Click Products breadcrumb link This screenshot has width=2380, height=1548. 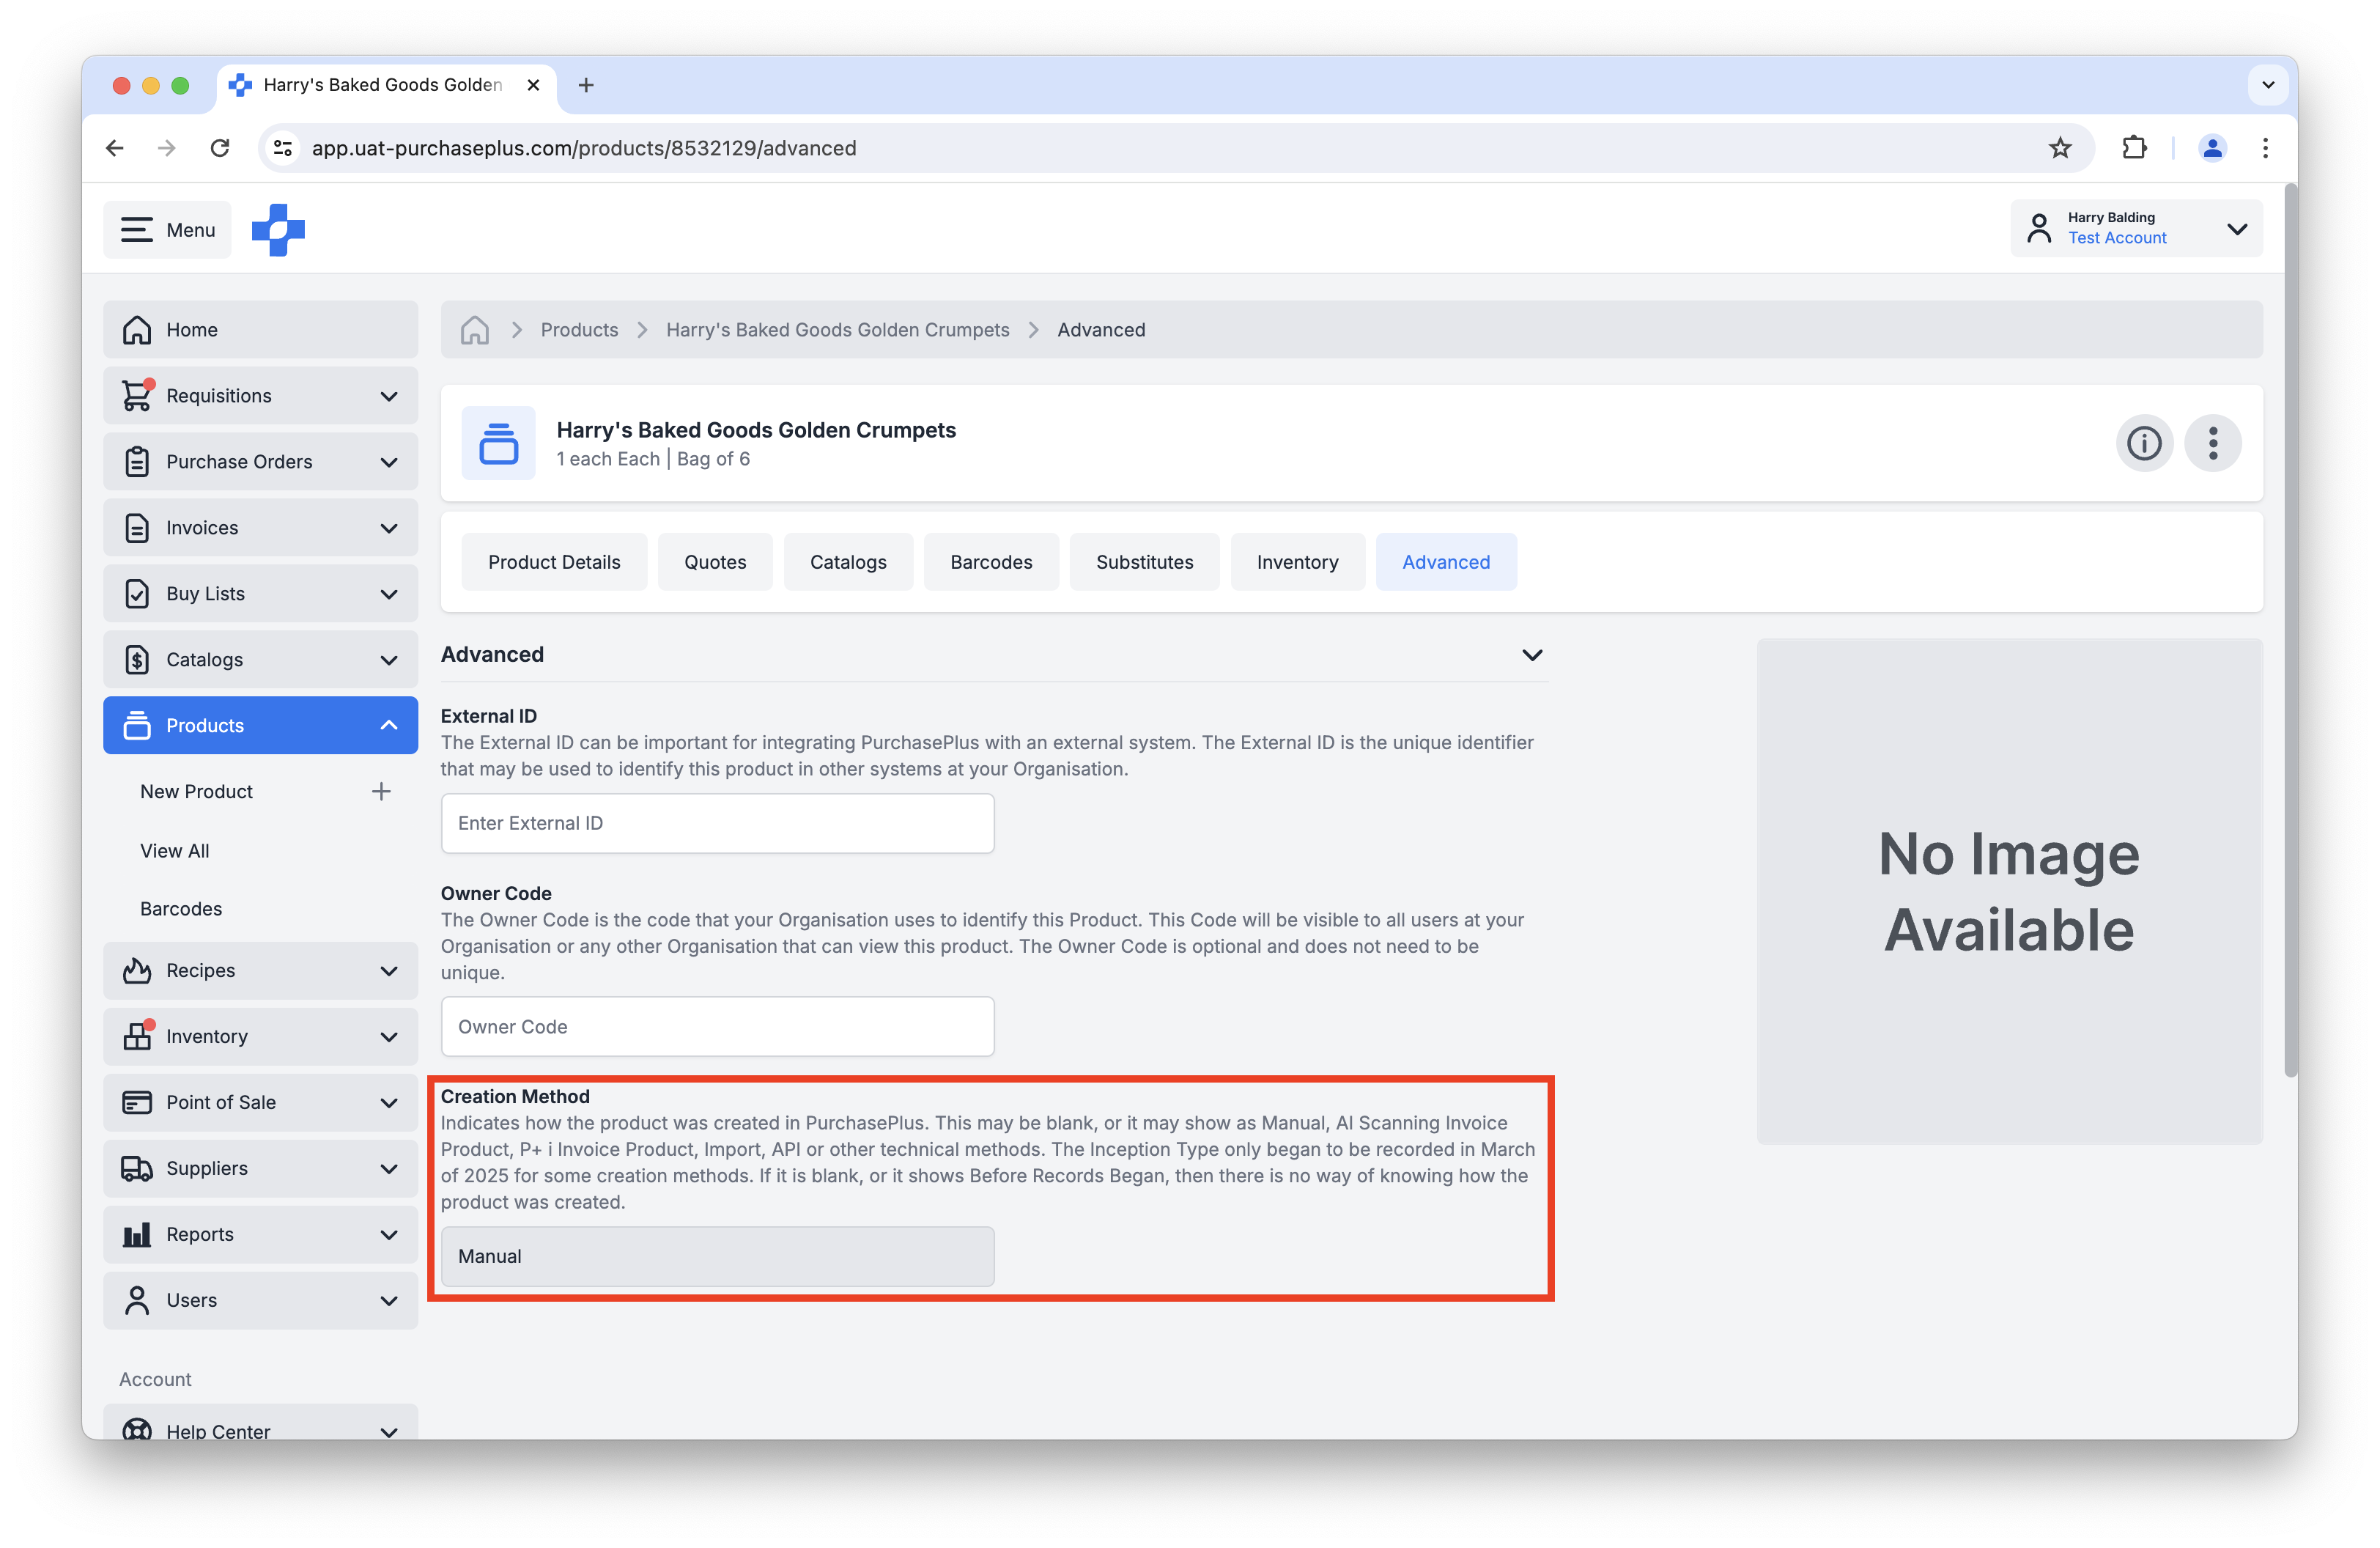click(x=579, y=330)
